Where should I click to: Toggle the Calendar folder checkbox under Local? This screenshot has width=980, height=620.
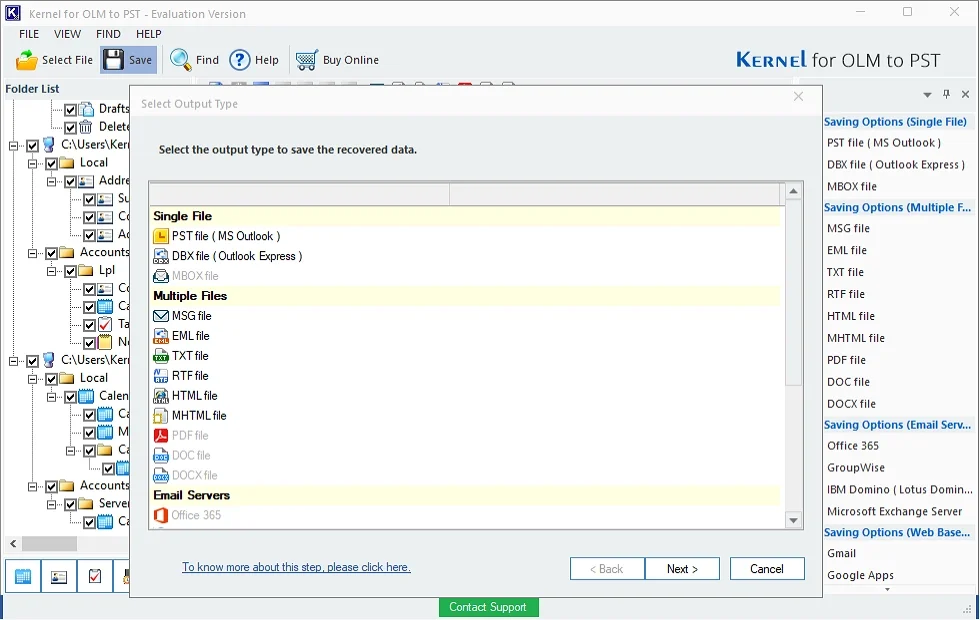(x=71, y=397)
